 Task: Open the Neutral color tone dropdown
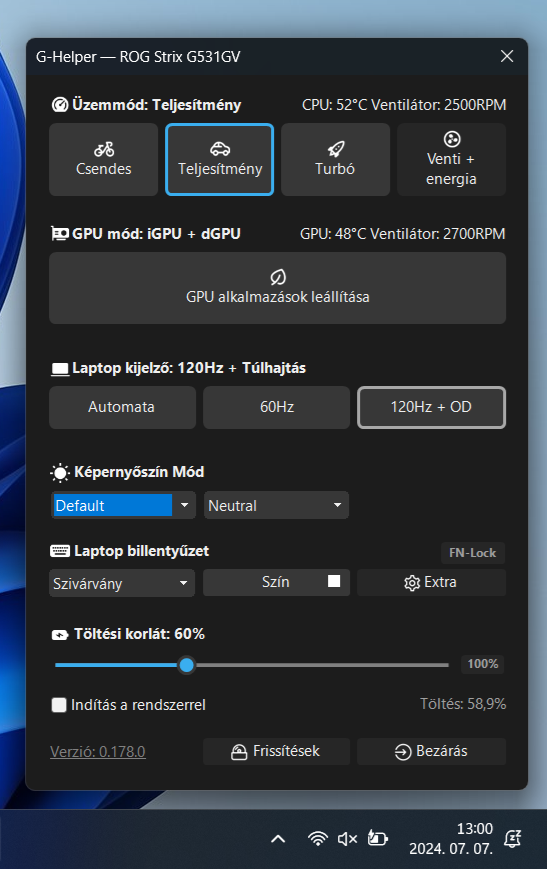276,505
